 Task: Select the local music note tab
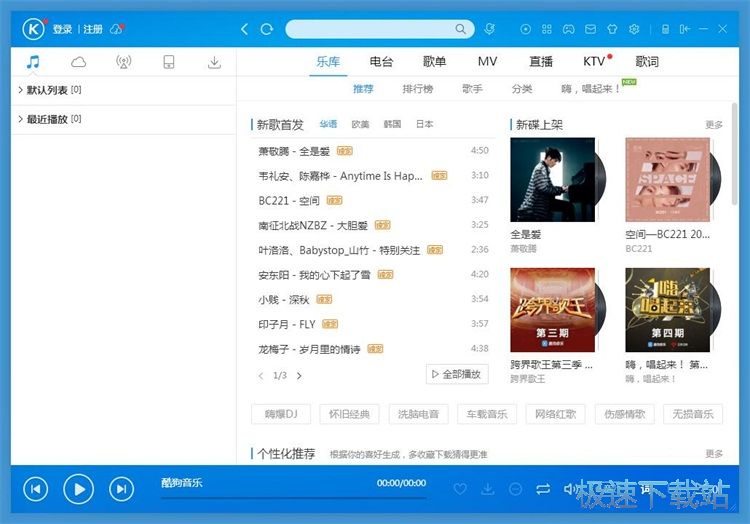tap(33, 62)
